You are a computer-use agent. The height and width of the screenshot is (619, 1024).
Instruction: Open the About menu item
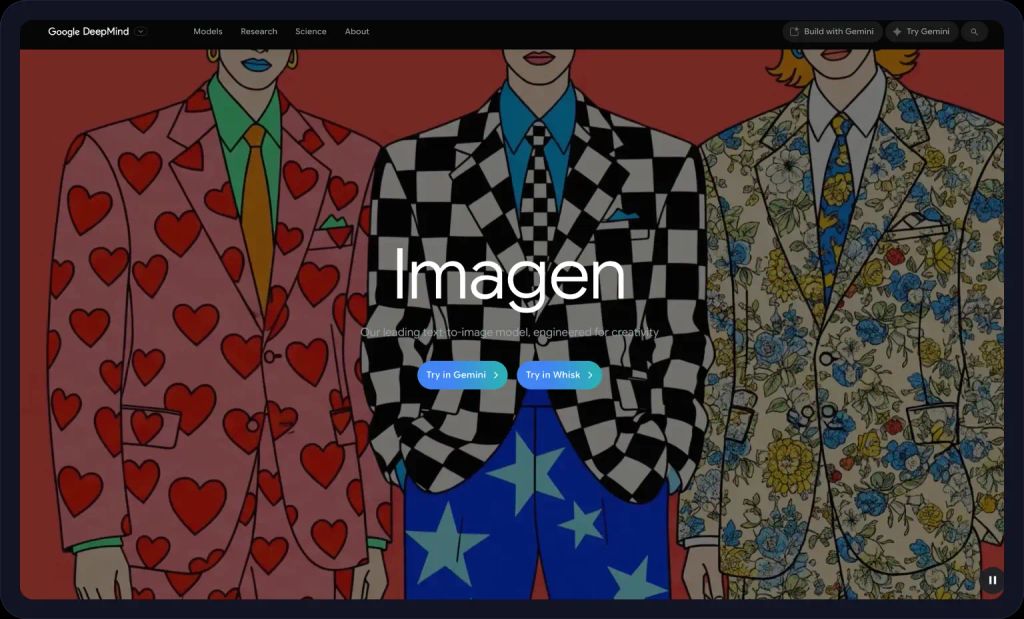coord(357,31)
